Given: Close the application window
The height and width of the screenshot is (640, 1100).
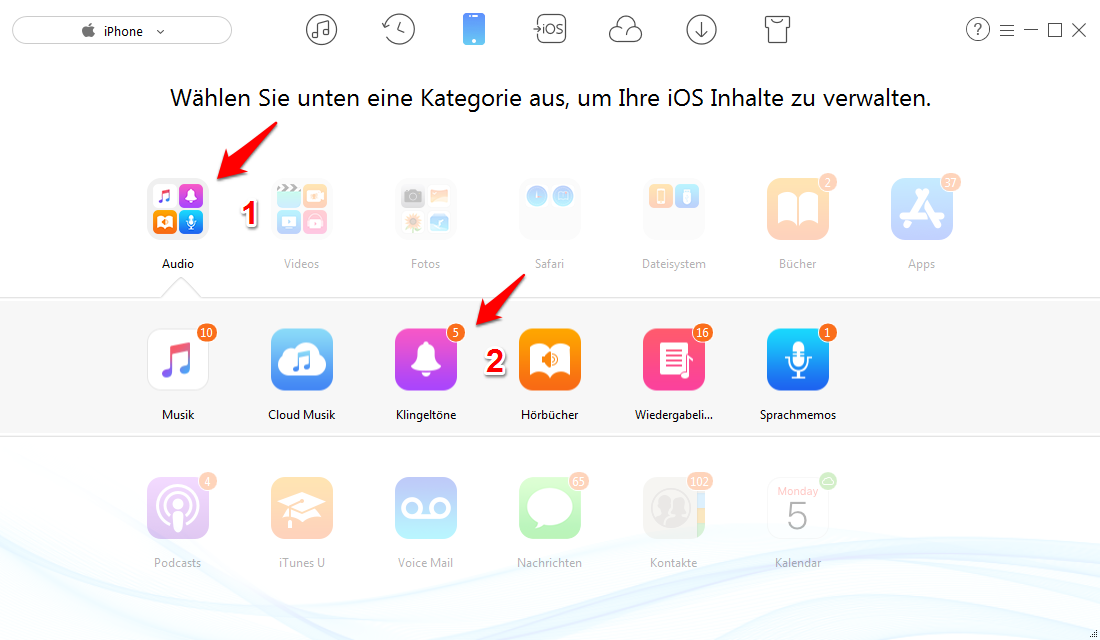Looking at the screenshot, I should pyautogui.click(x=1079, y=30).
